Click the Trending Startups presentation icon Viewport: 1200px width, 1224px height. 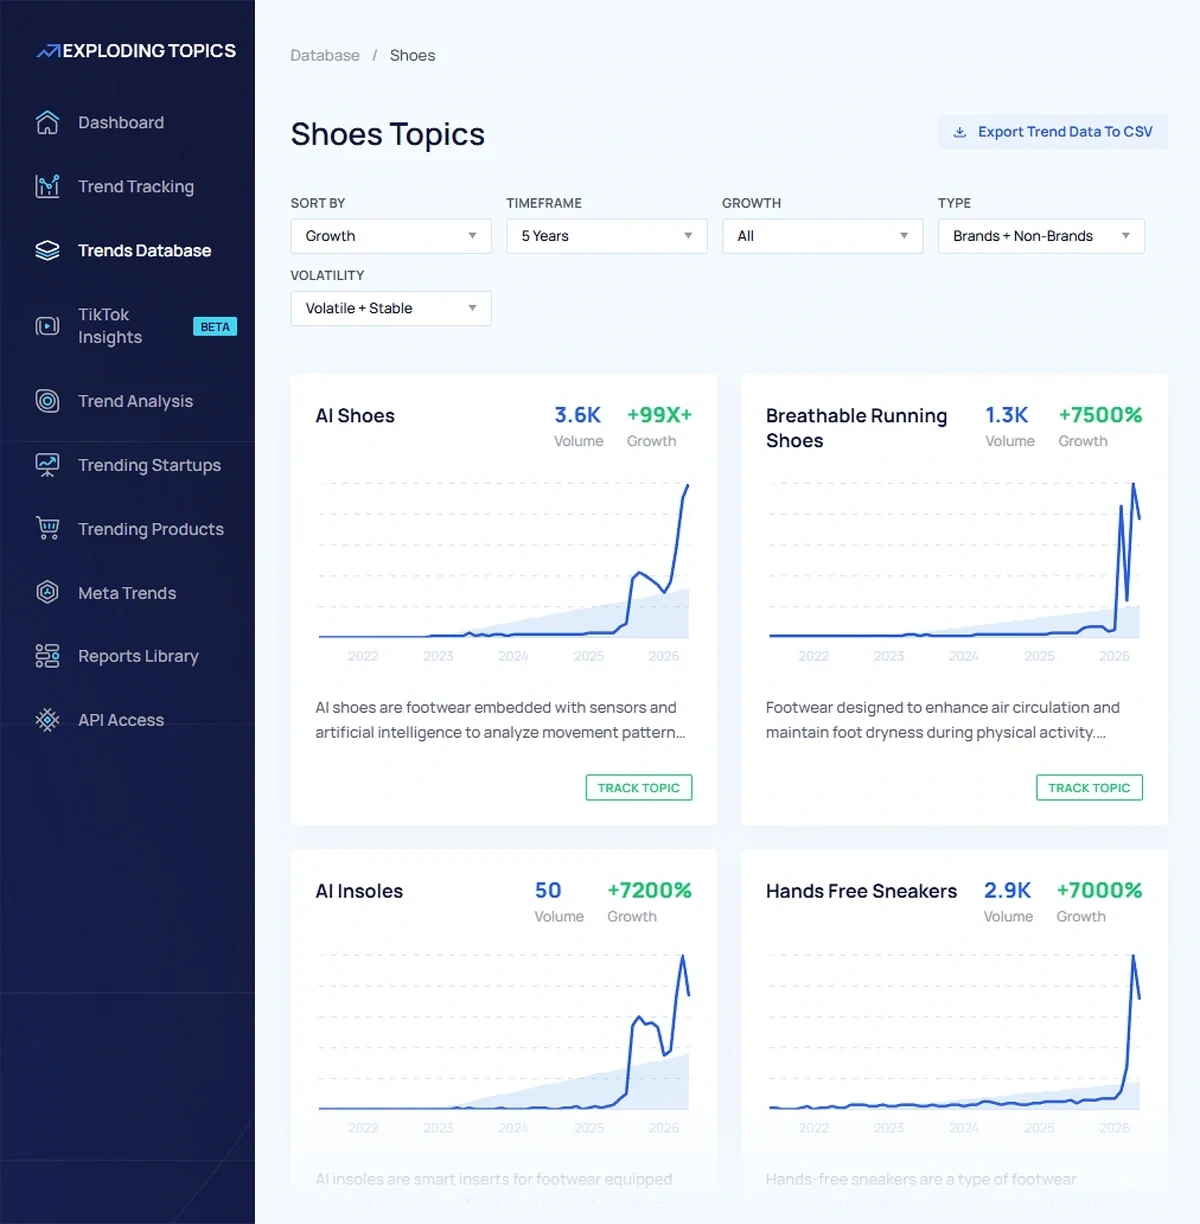47,465
